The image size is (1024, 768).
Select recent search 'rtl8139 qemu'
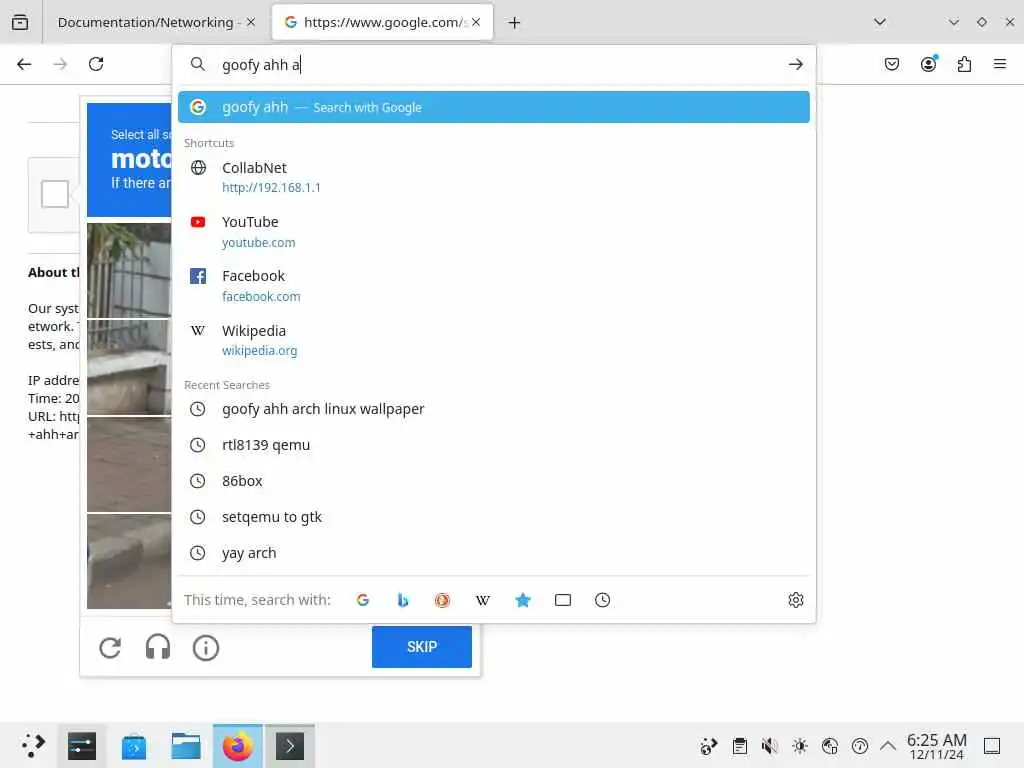[x=494, y=445]
